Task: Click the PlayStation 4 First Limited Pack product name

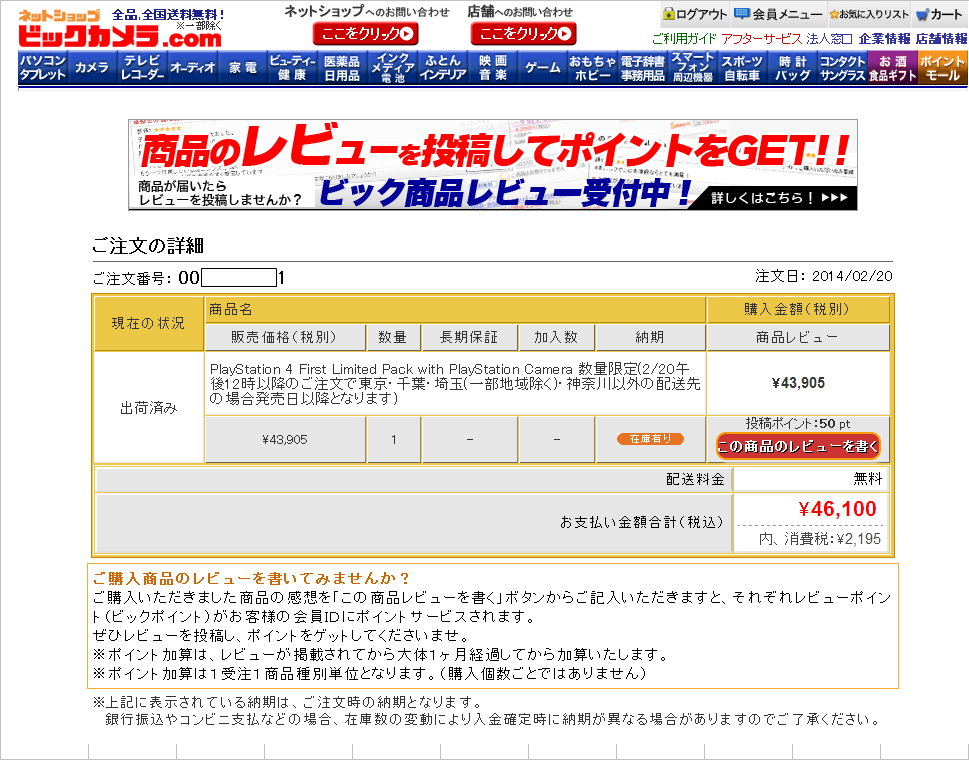Action: pyautogui.click(x=455, y=384)
